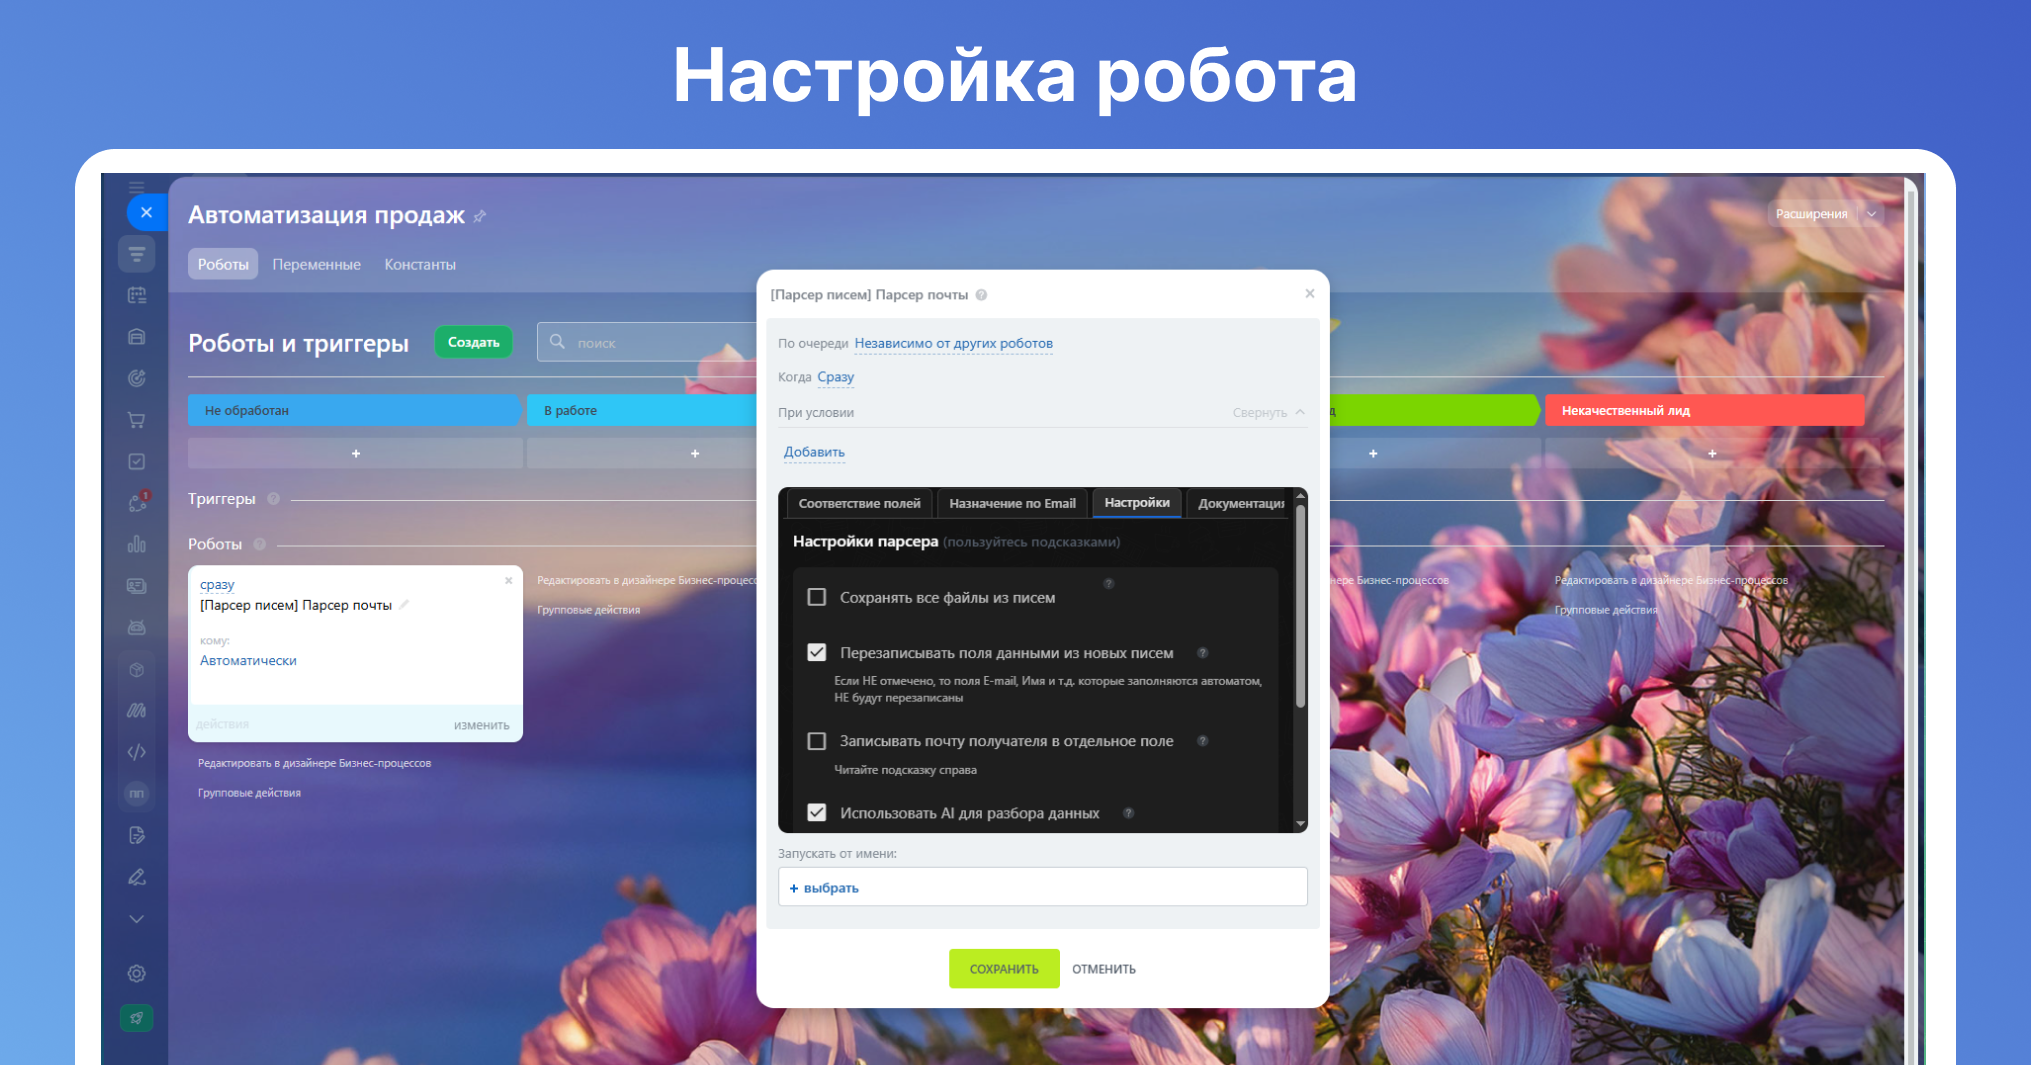The height and width of the screenshot is (1065, 2031).
Task: Add robot under Не обработан stage
Action: point(355,453)
